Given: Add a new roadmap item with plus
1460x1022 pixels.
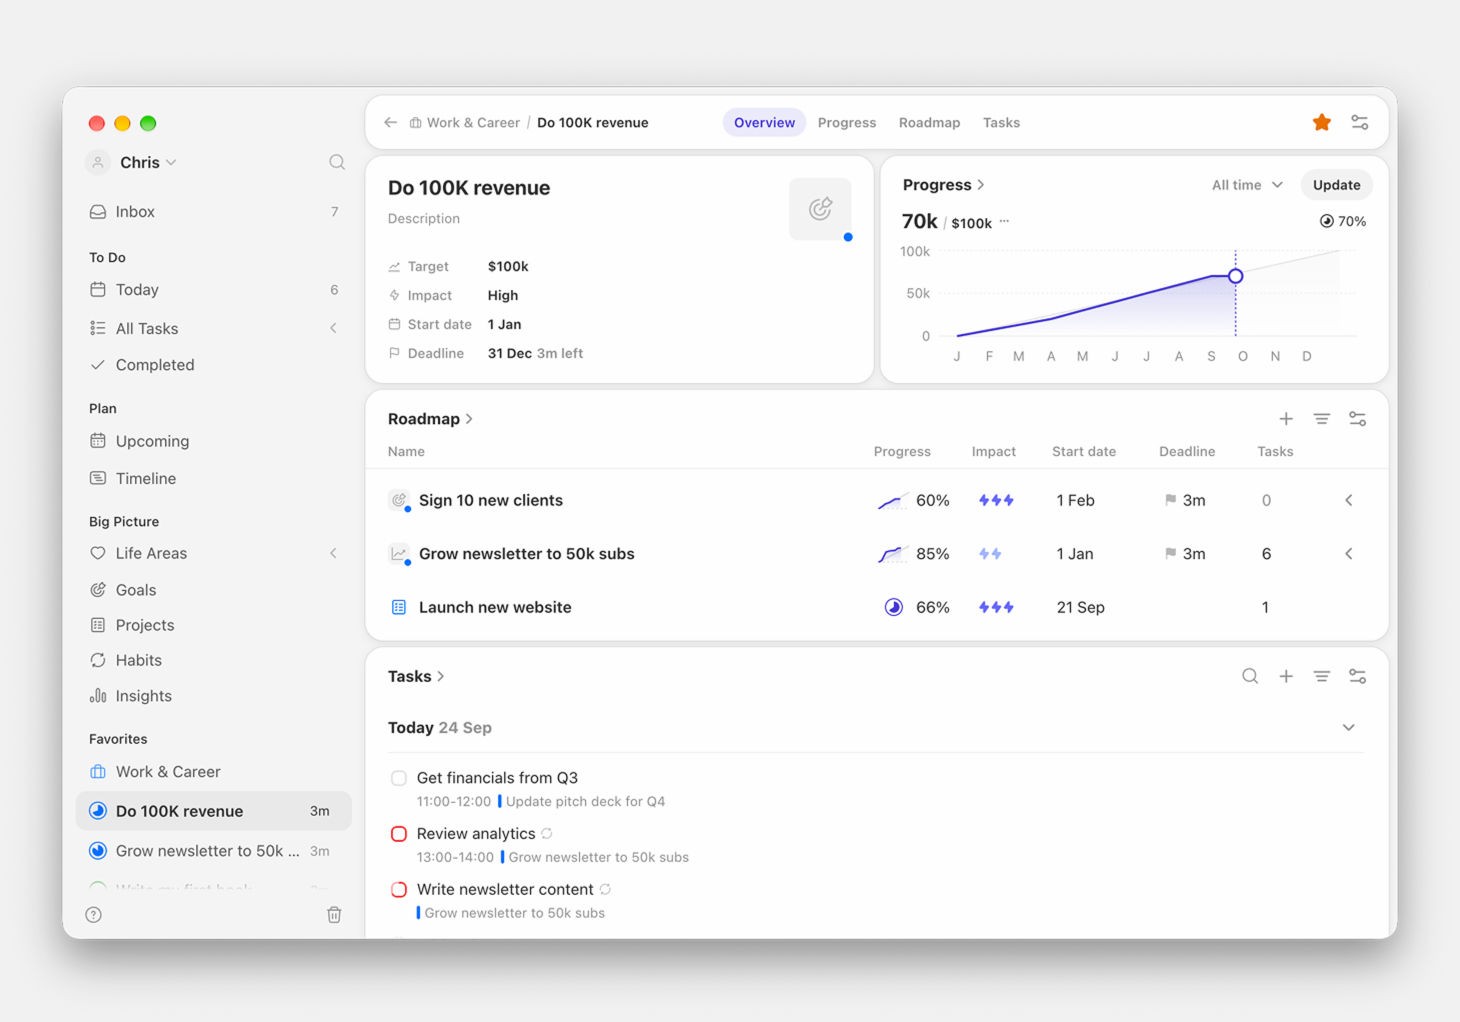Looking at the screenshot, I should tap(1286, 419).
